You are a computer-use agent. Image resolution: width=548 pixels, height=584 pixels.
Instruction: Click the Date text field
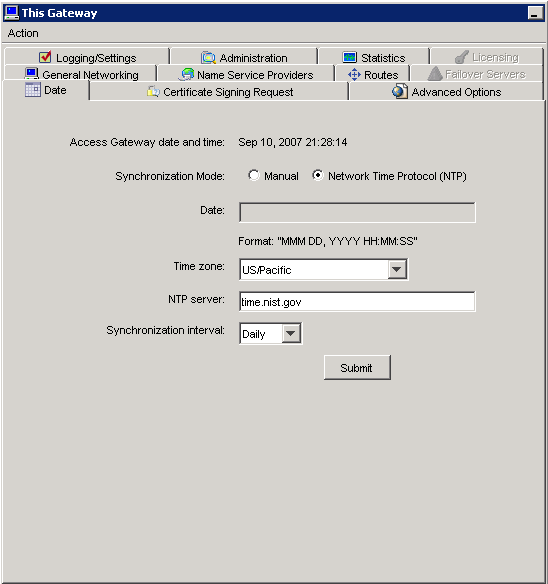pos(357,212)
